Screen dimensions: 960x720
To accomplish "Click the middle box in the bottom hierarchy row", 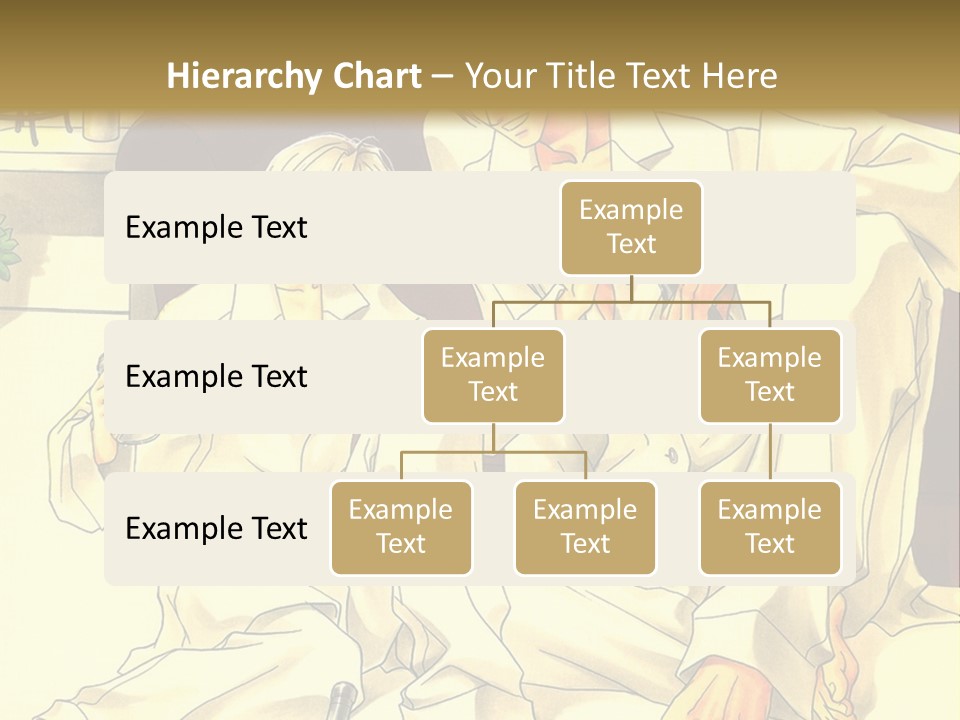I will (x=585, y=527).
